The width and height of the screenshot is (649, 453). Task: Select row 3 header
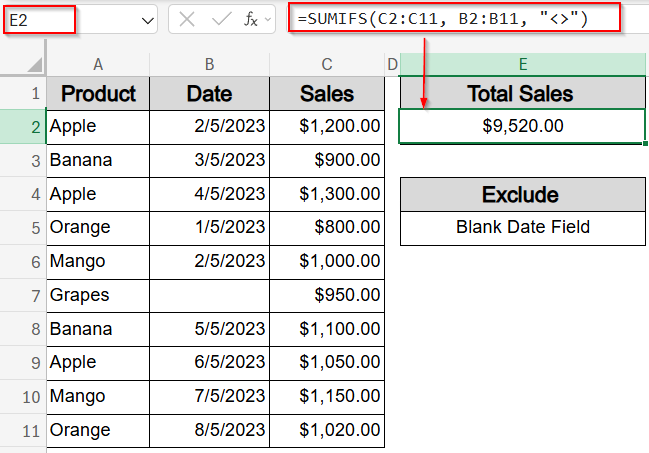(23, 161)
